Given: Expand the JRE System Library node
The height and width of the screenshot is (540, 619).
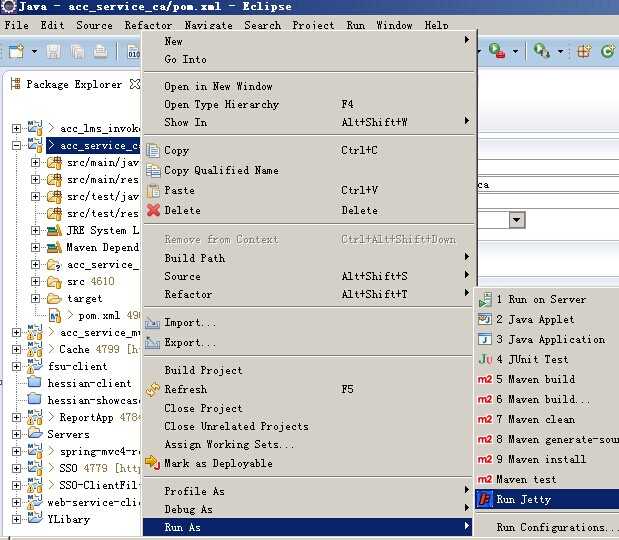Looking at the screenshot, I should click(35, 231).
